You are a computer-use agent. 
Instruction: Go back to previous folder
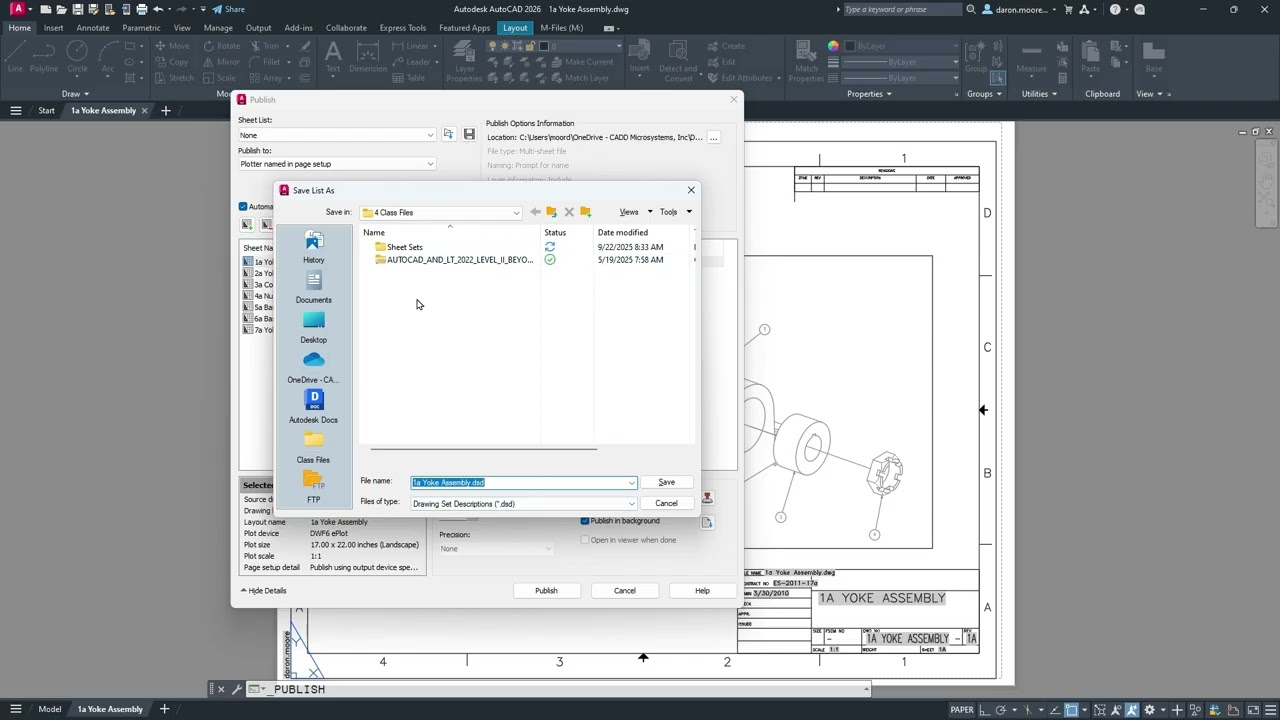pos(535,212)
